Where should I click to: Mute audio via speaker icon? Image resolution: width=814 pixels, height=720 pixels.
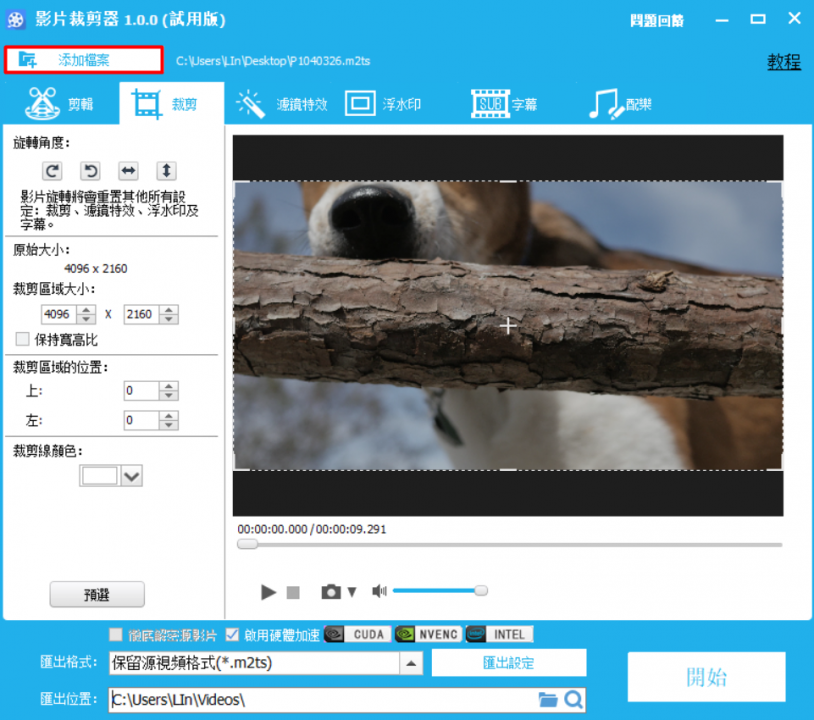point(379,591)
